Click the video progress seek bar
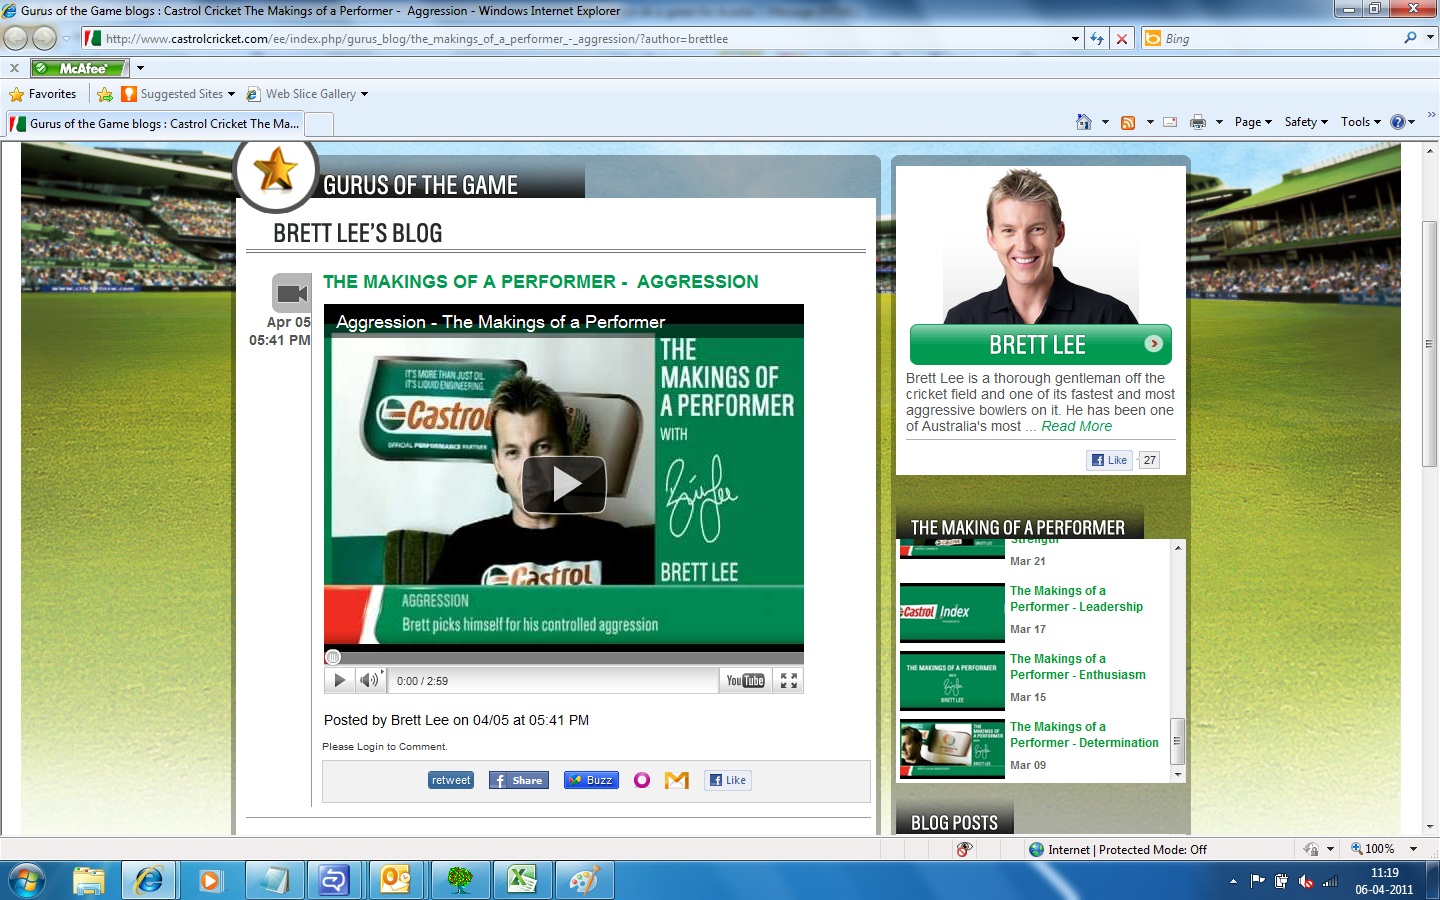The height and width of the screenshot is (900, 1440). click(564, 657)
